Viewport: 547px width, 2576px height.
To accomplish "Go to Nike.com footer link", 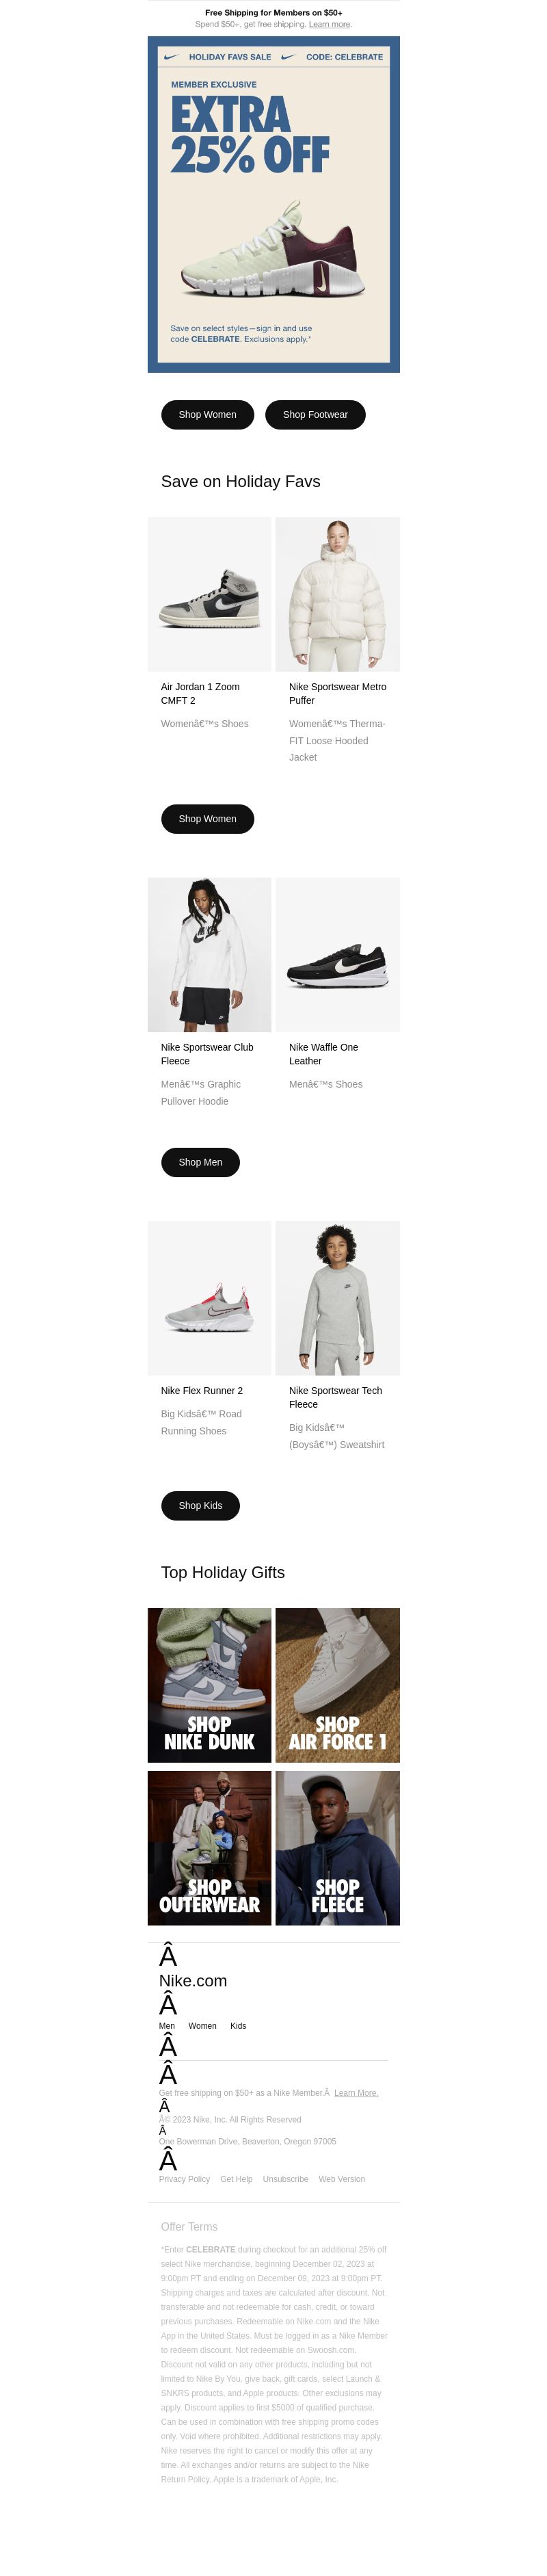I will [193, 1981].
